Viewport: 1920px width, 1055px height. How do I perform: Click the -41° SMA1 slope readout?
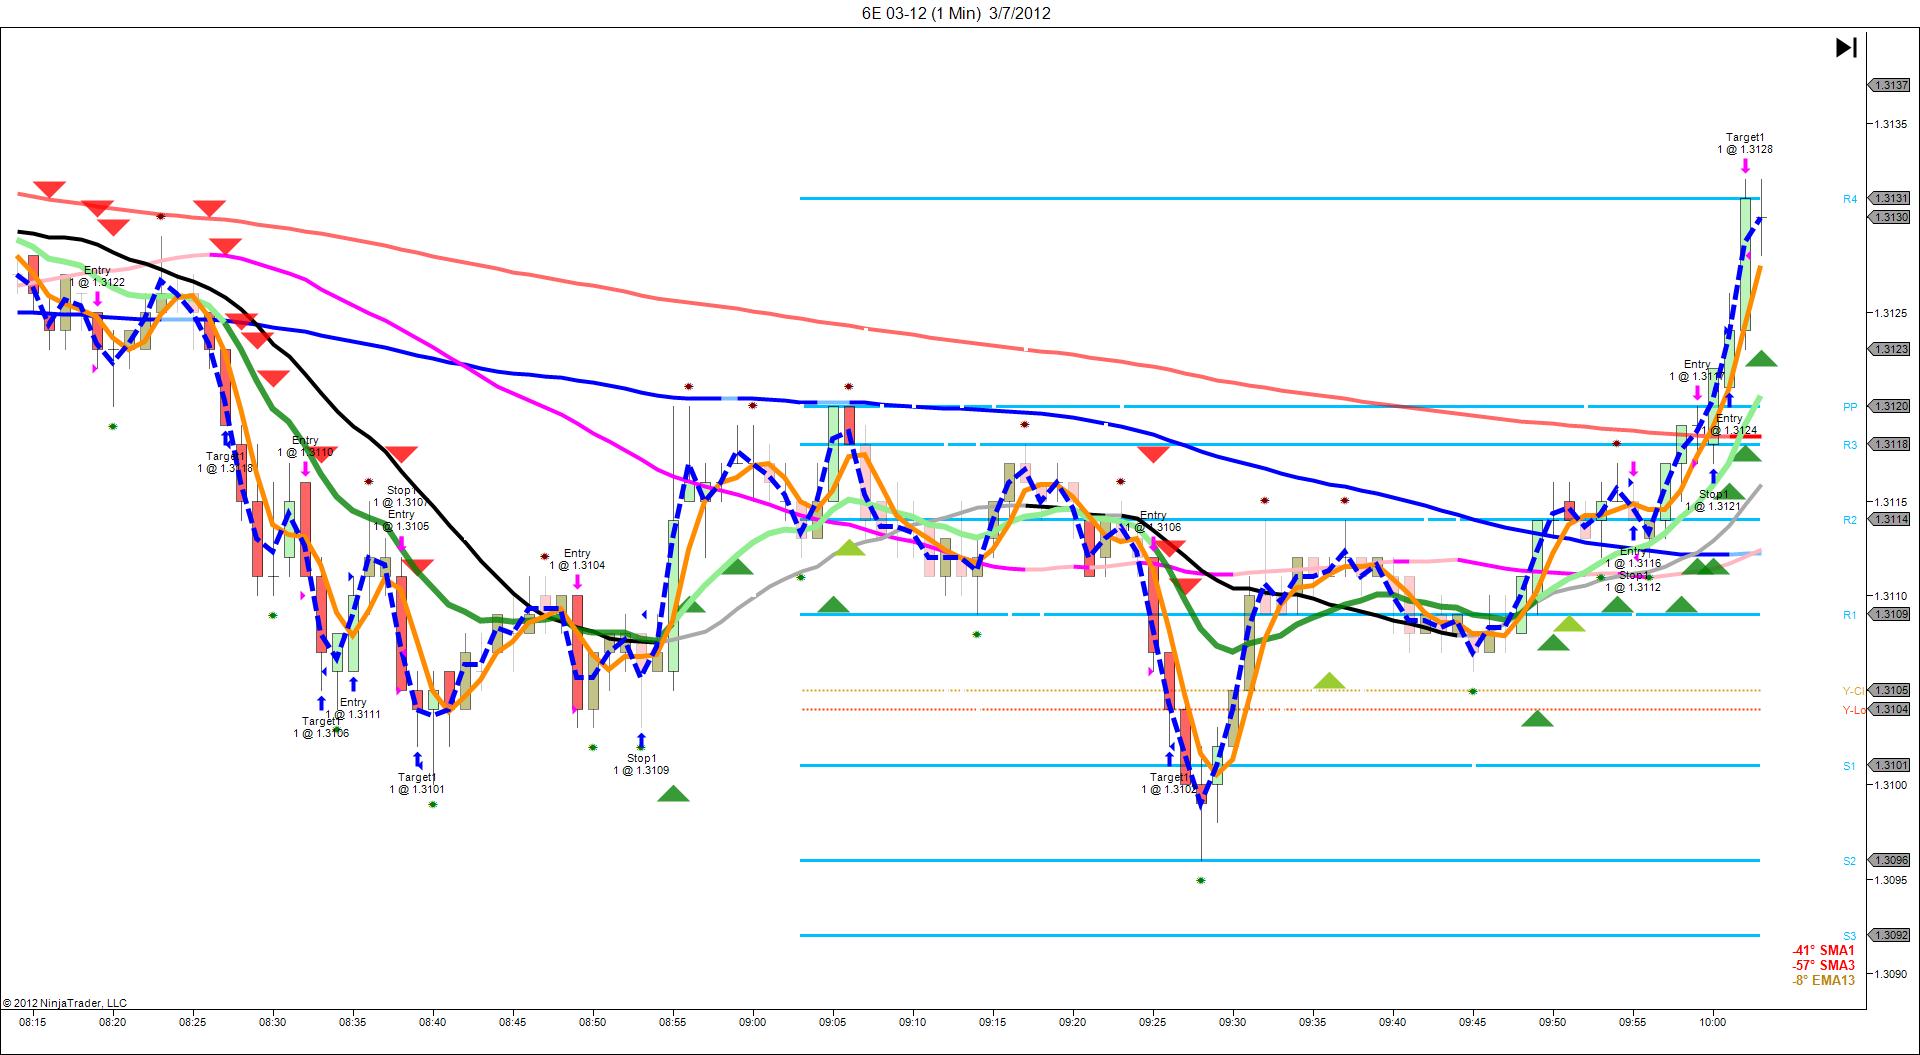[1823, 950]
